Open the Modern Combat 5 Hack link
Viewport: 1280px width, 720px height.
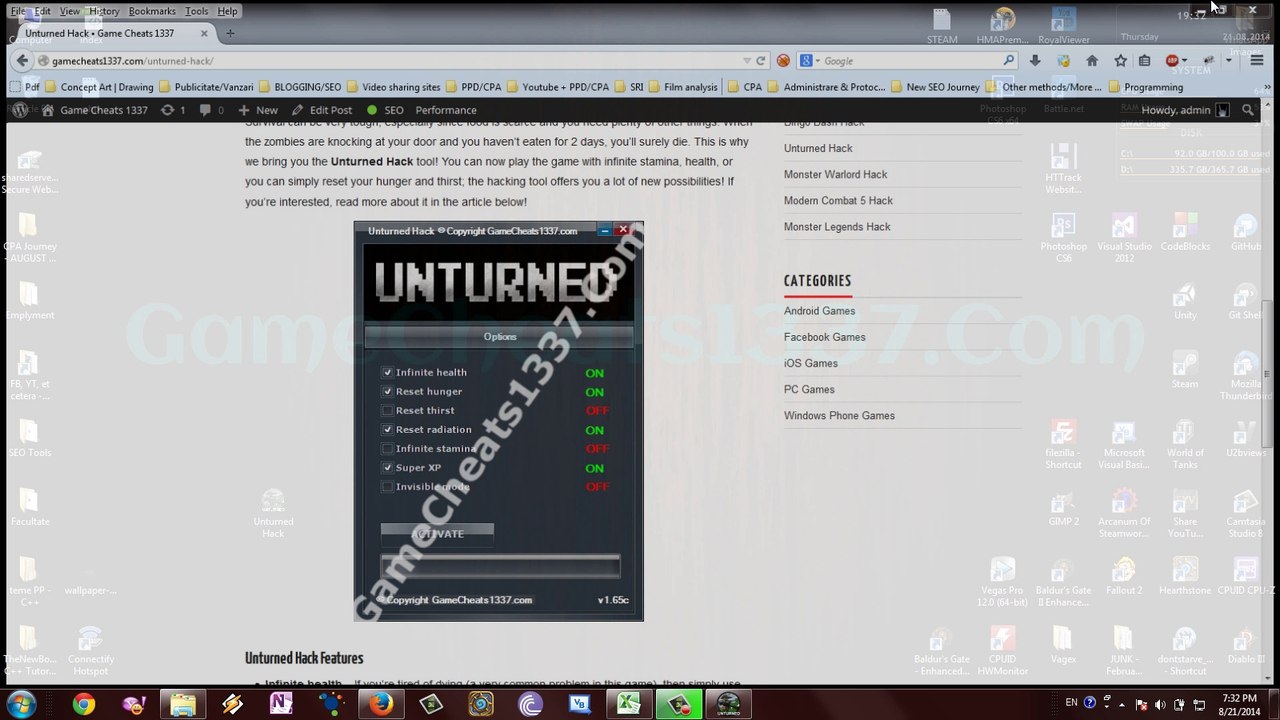pos(838,200)
